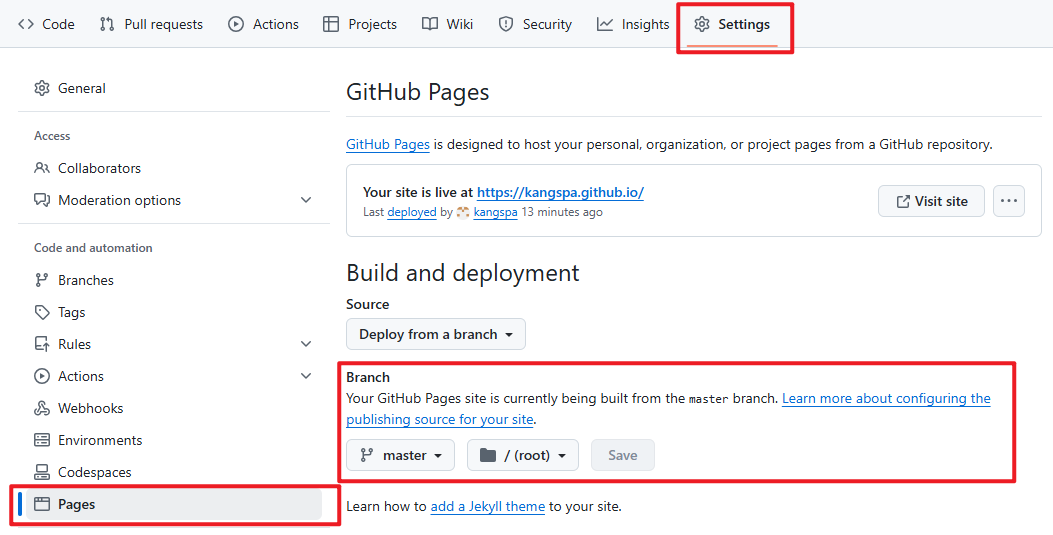This screenshot has width=1053, height=535.
Task: Click the Save button
Action: tap(623, 455)
